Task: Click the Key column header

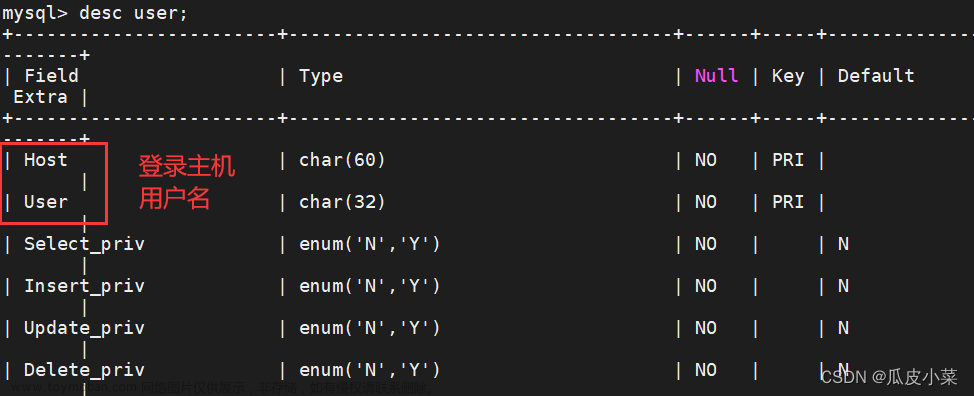Action: (x=788, y=76)
